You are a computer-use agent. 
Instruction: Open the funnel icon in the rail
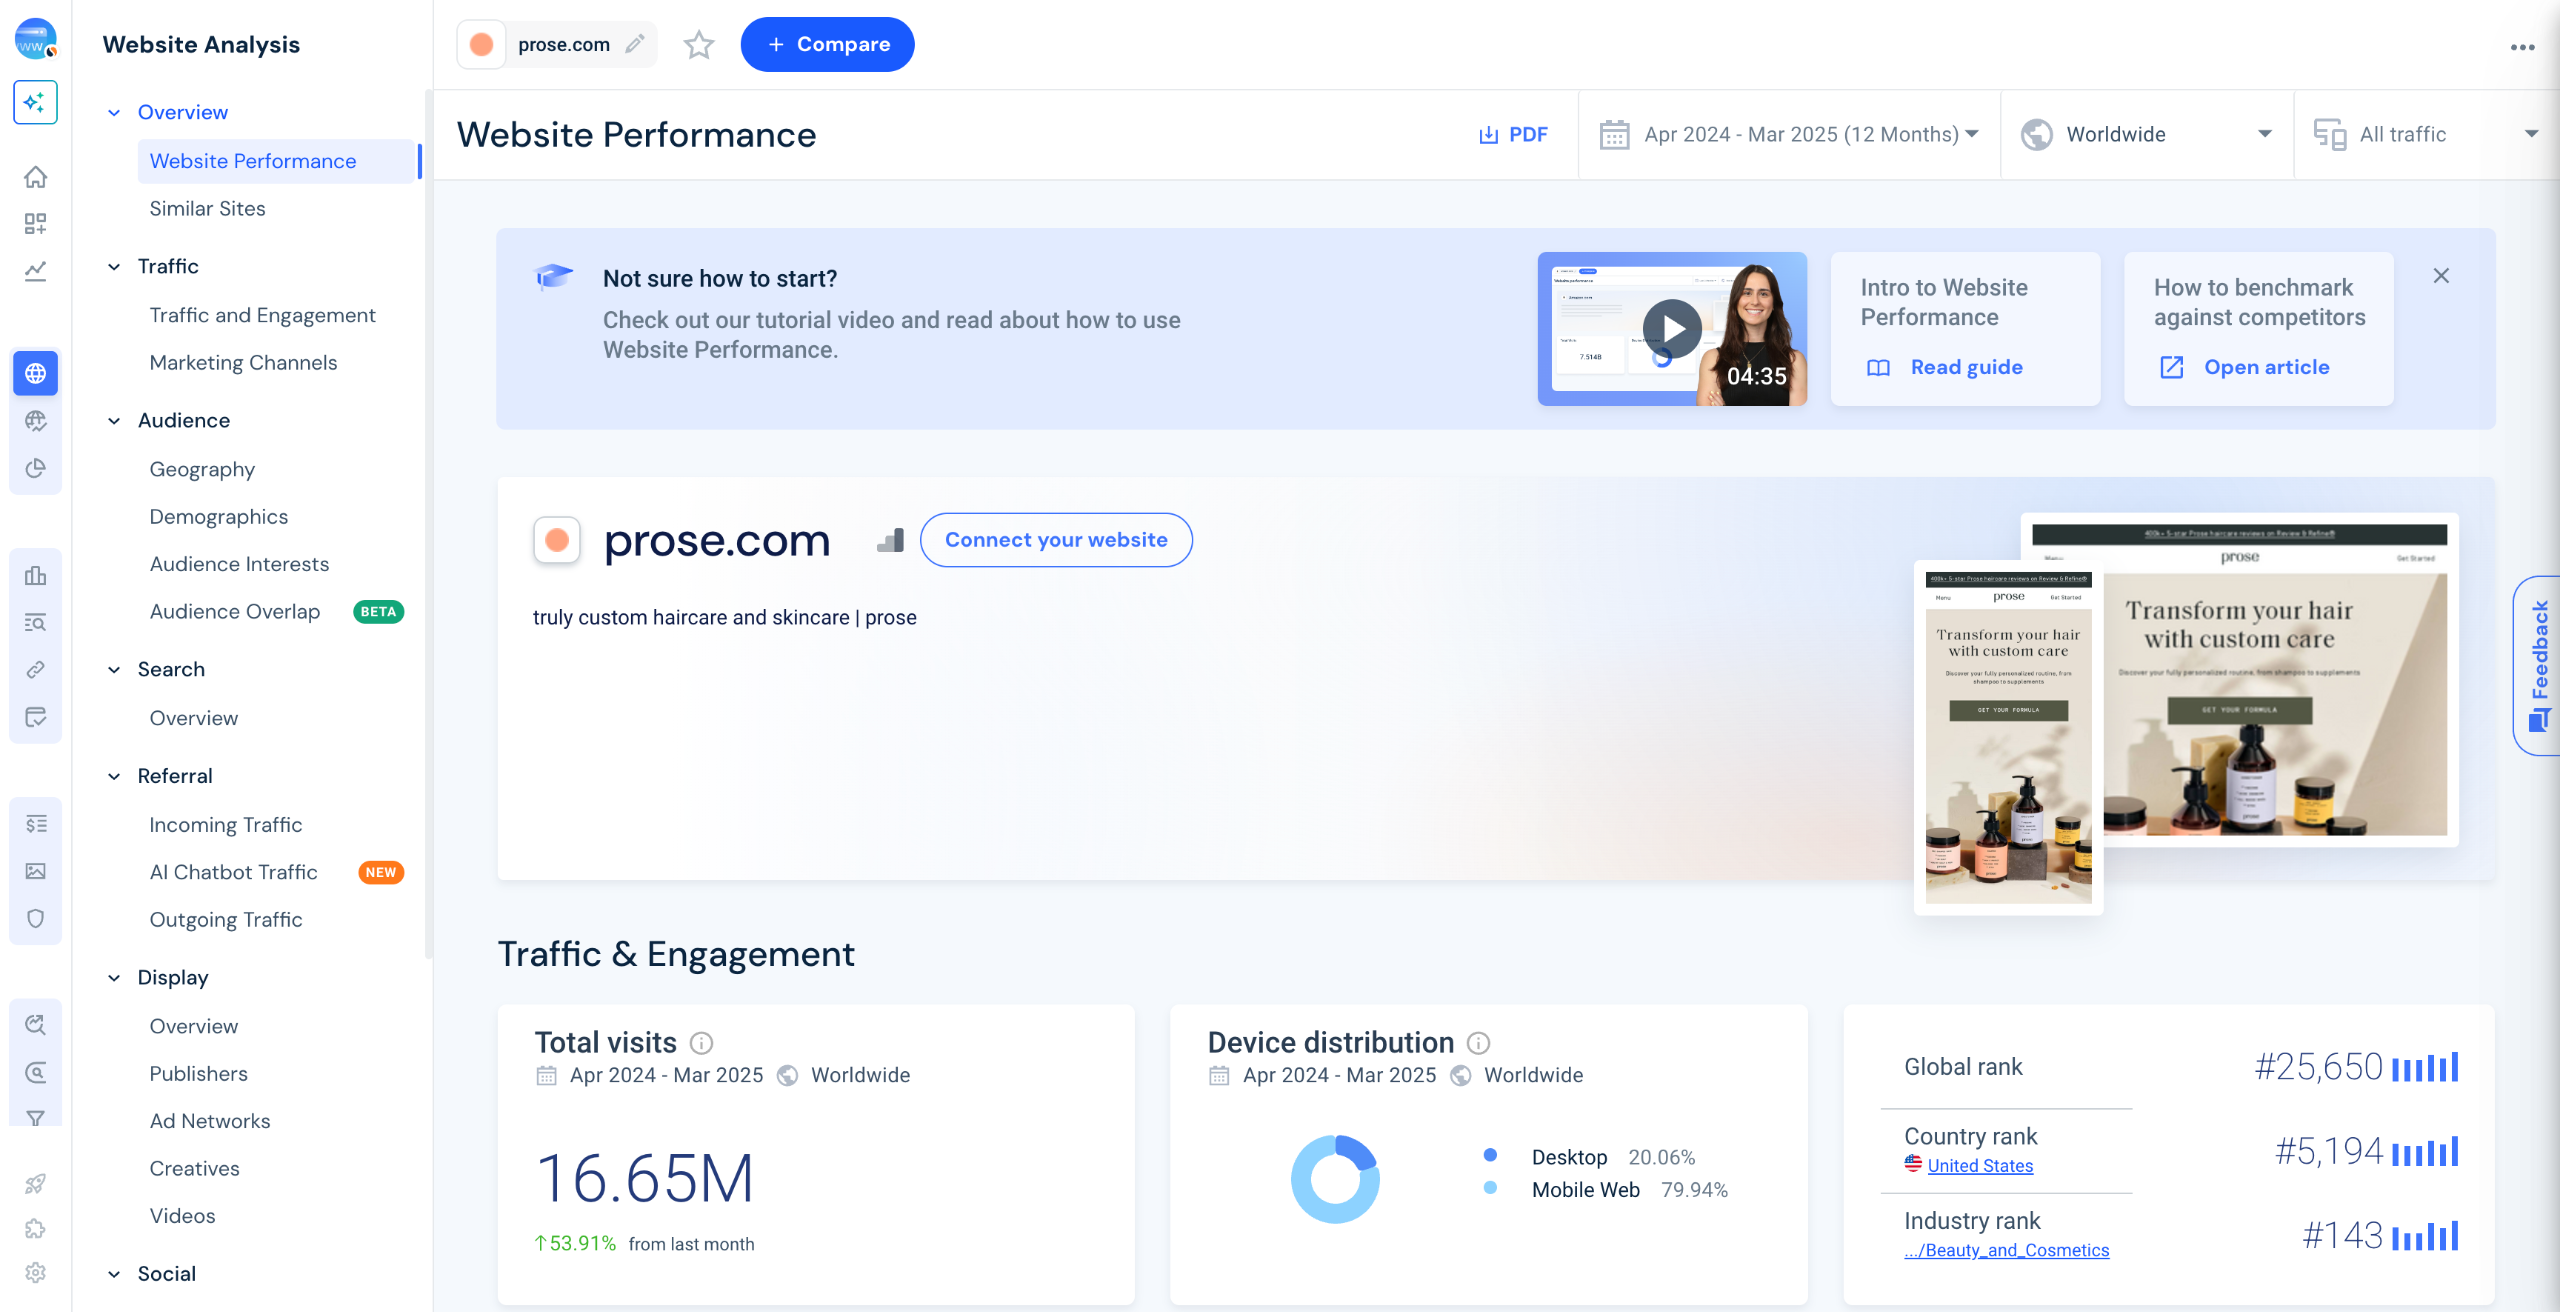pyautogui.click(x=35, y=1118)
